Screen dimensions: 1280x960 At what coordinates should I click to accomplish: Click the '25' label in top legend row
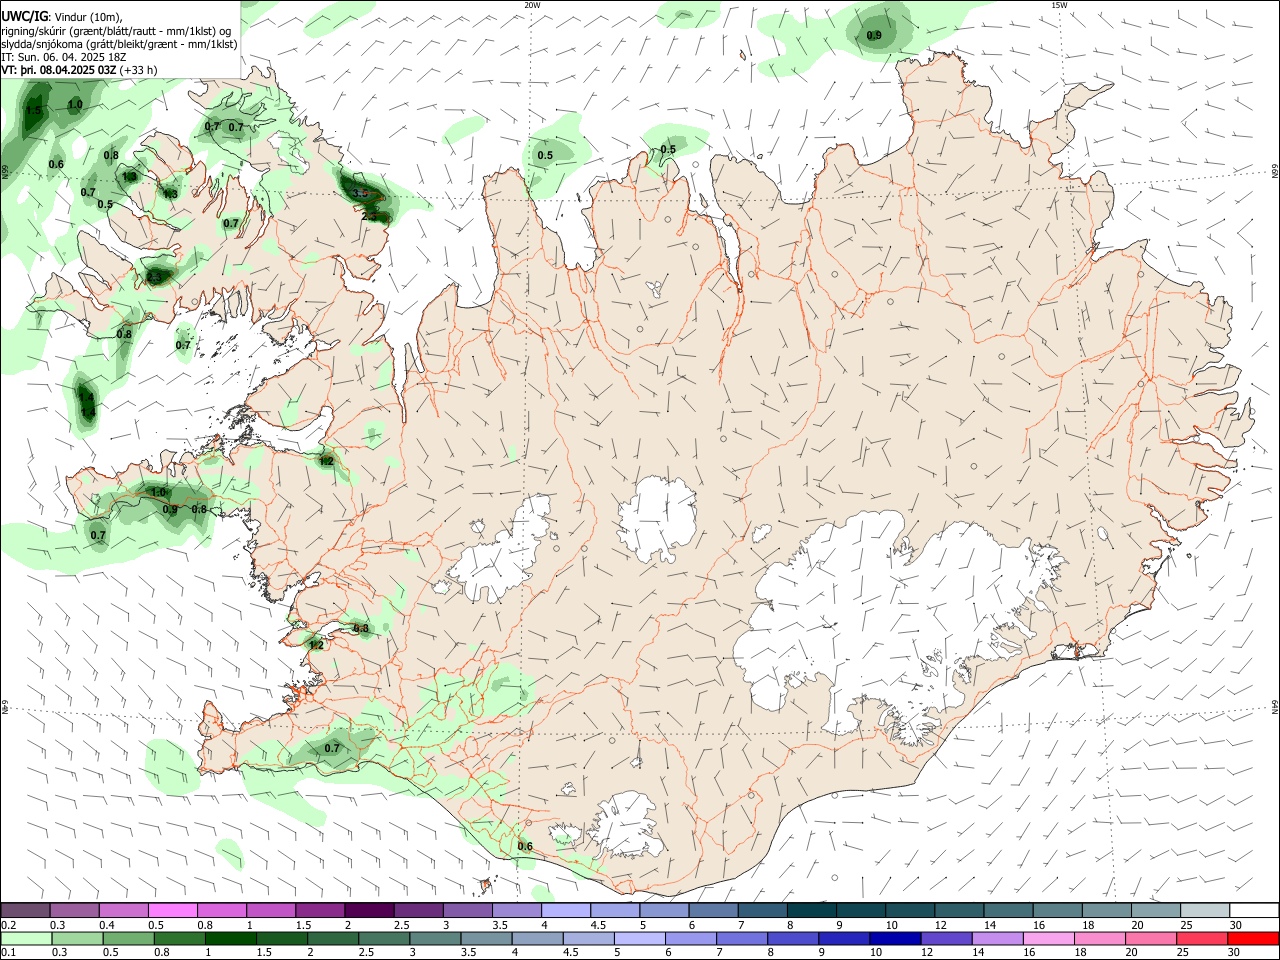[1185, 926]
